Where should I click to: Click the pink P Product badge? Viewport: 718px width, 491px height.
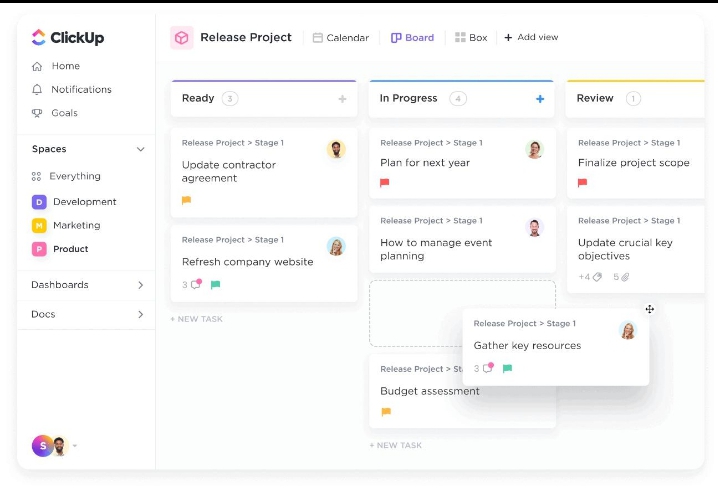click(x=39, y=249)
